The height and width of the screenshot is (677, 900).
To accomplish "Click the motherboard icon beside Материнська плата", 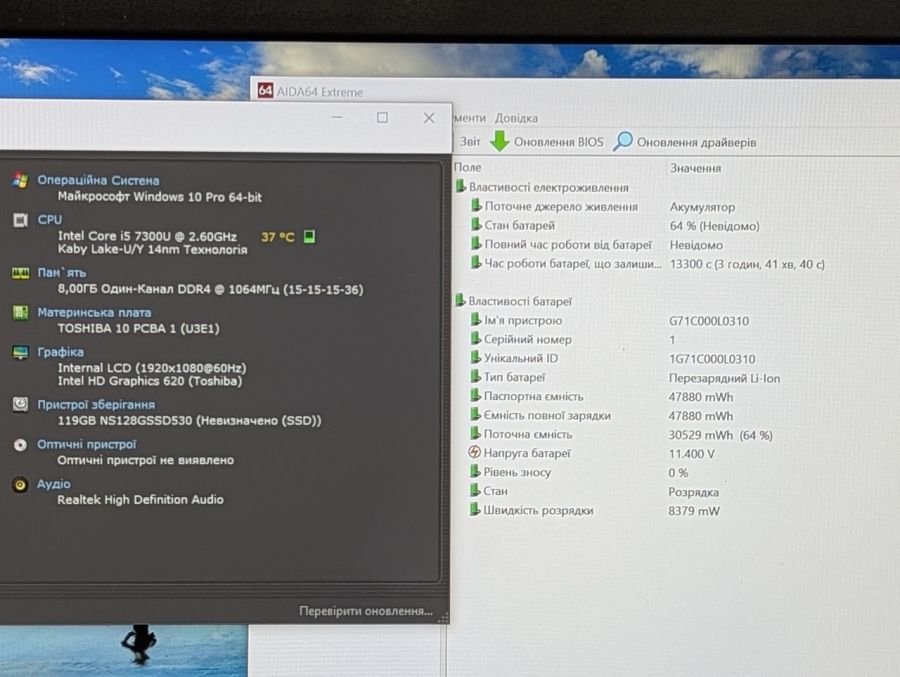I will tap(20, 312).
